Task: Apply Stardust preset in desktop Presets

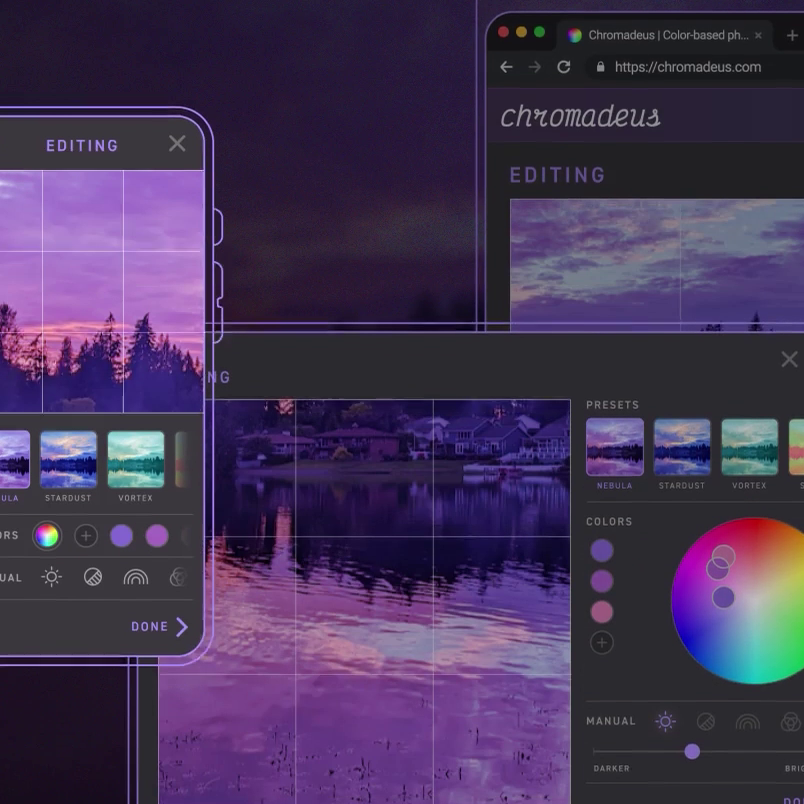Action: [x=681, y=447]
